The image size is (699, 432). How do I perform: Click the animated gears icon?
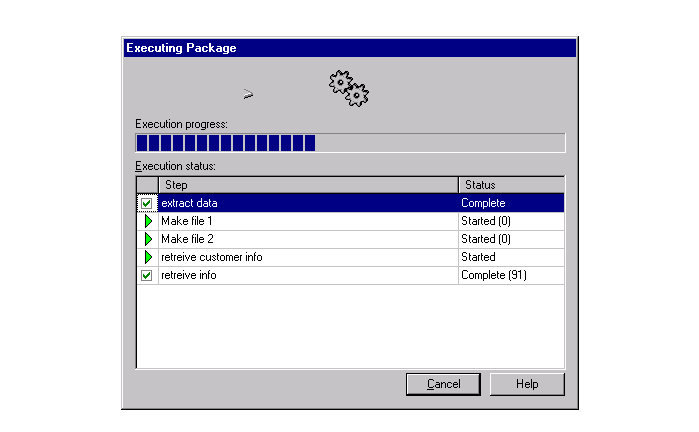(349, 88)
